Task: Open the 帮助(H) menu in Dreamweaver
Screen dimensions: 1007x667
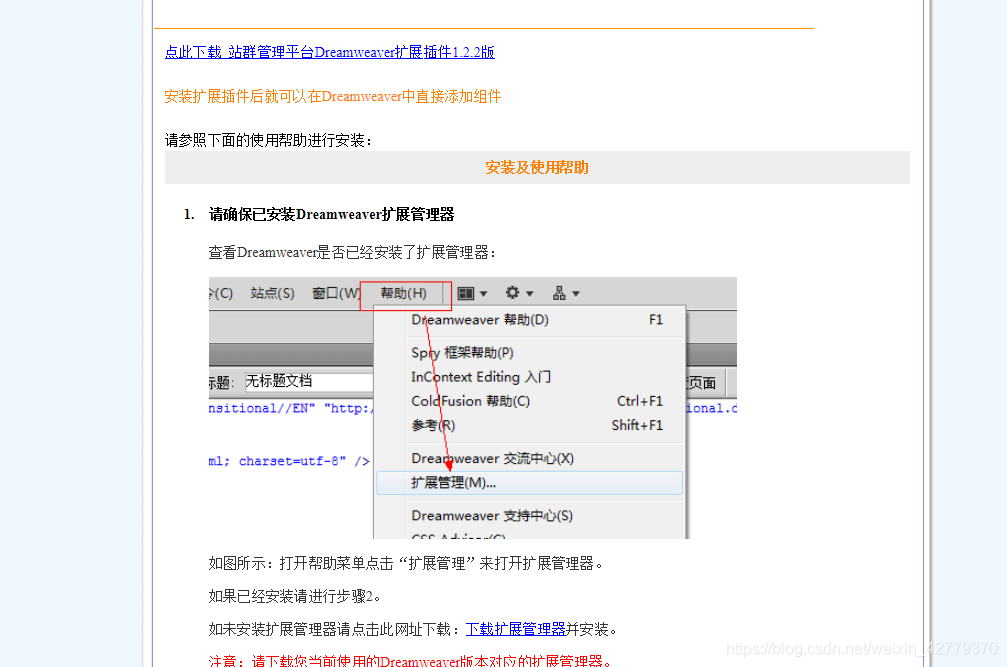Action: click(403, 293)
